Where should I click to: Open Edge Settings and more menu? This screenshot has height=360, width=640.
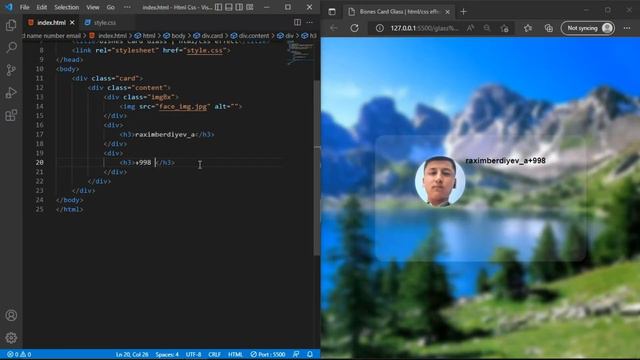point(627,28)
